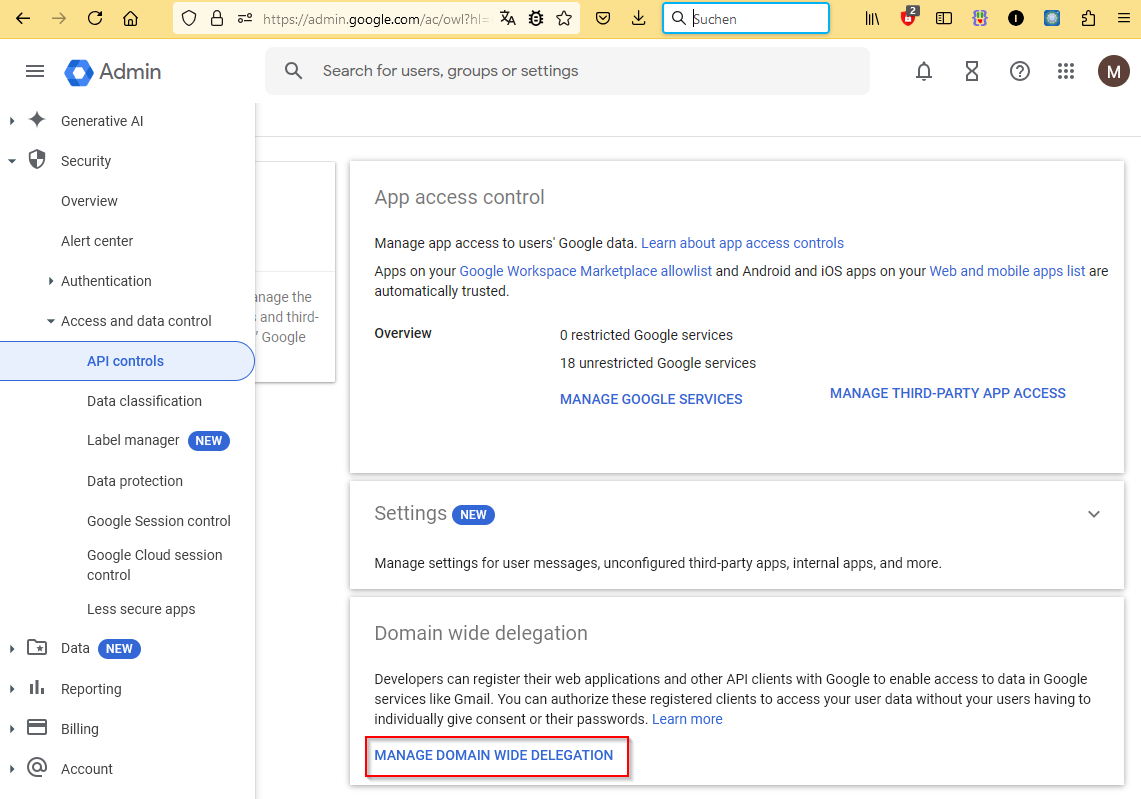Open the Admin navigation hamburger menu
The image size is (1141, 799).
34,71
